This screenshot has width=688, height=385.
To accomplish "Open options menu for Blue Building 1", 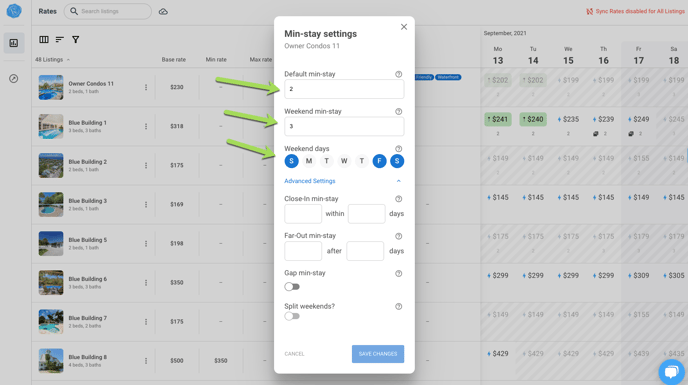I will point(146,126).
